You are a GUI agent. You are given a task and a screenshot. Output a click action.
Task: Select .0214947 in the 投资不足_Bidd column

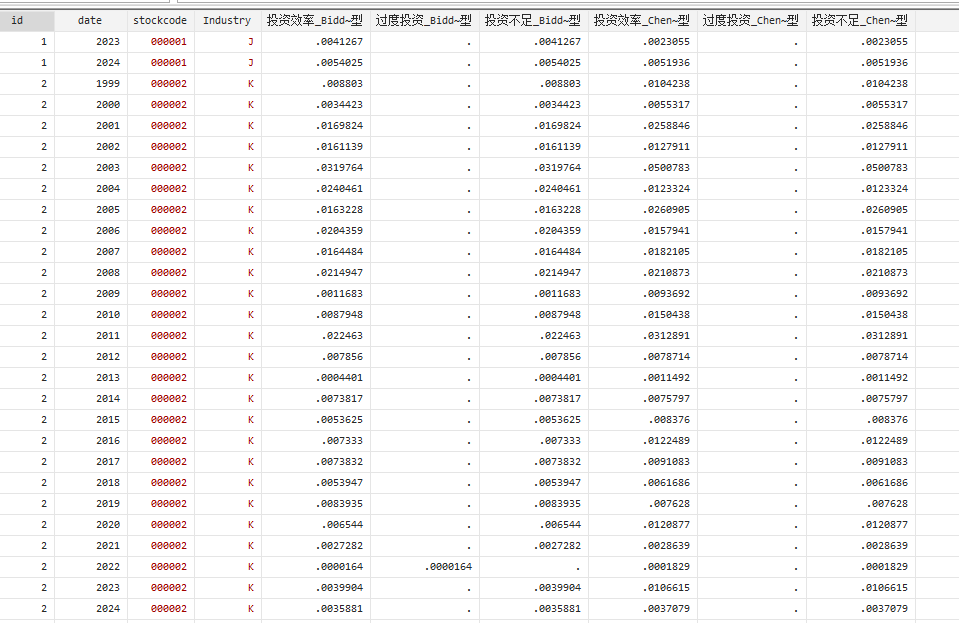click(533, 273)
